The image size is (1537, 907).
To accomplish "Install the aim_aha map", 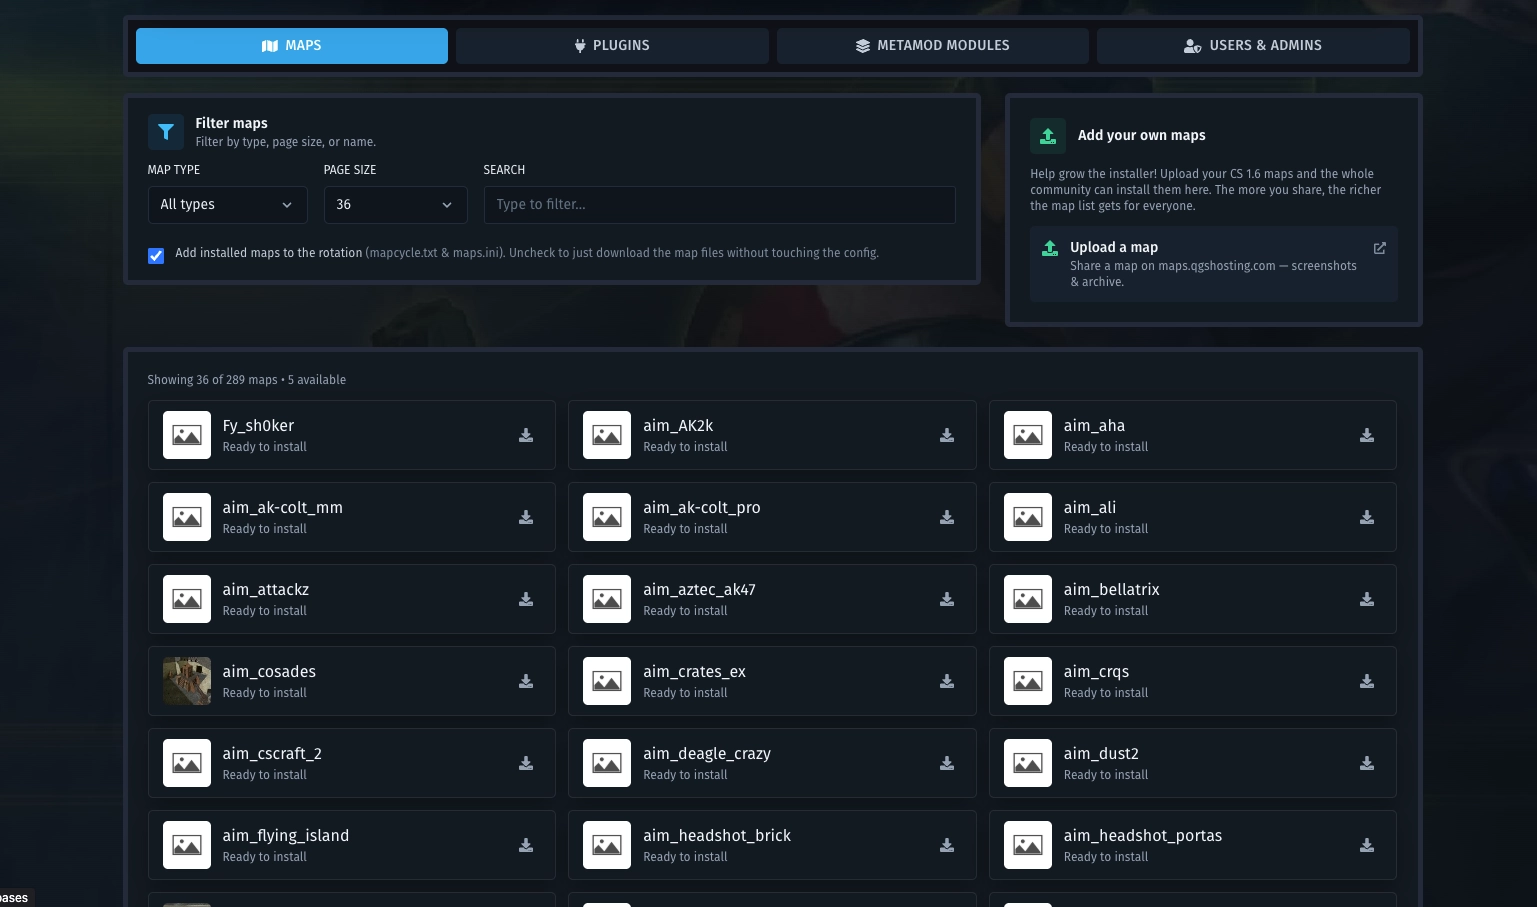I will 1367,435.
